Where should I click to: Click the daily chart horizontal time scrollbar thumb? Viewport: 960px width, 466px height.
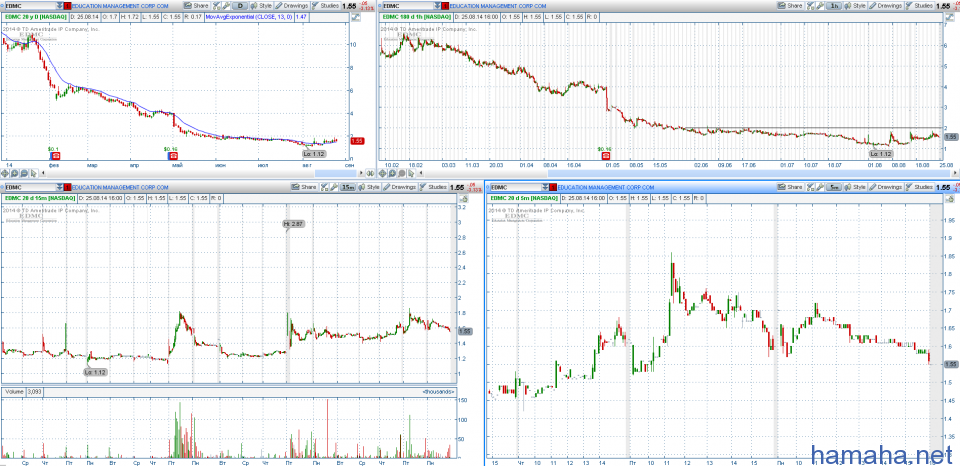[x=336, y=173]
